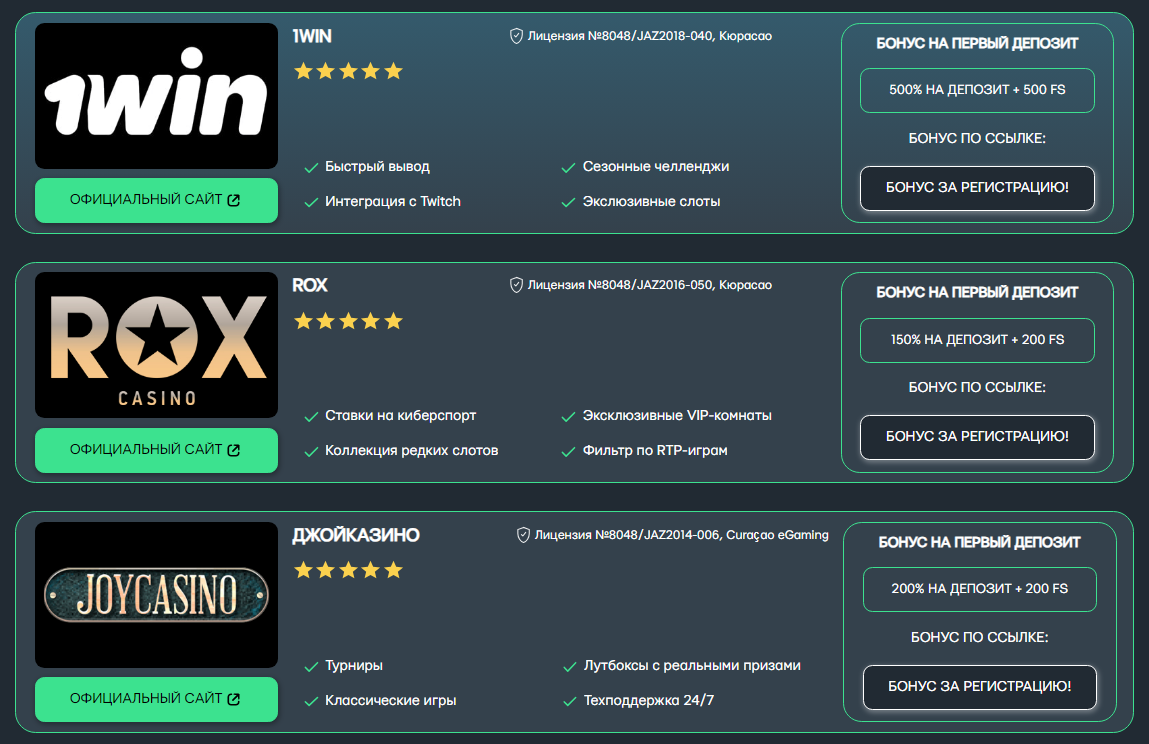Click the checkmark icon next to "Ставки на киберспорт"
This screenshot has height=744, width=1149.
tap(311, 417)
